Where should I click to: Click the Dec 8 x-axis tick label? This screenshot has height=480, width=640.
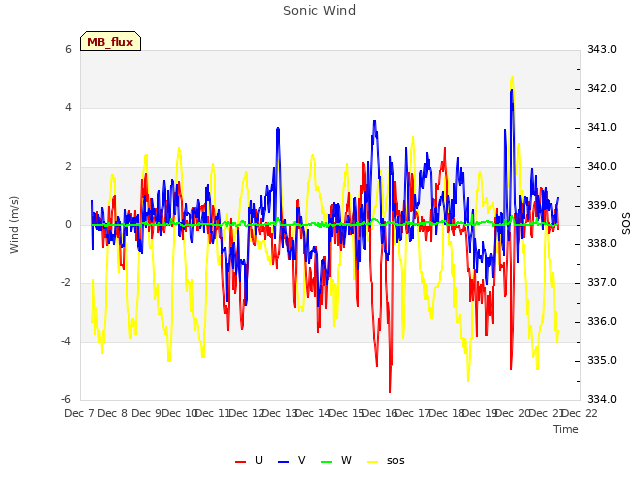(113, 413)
